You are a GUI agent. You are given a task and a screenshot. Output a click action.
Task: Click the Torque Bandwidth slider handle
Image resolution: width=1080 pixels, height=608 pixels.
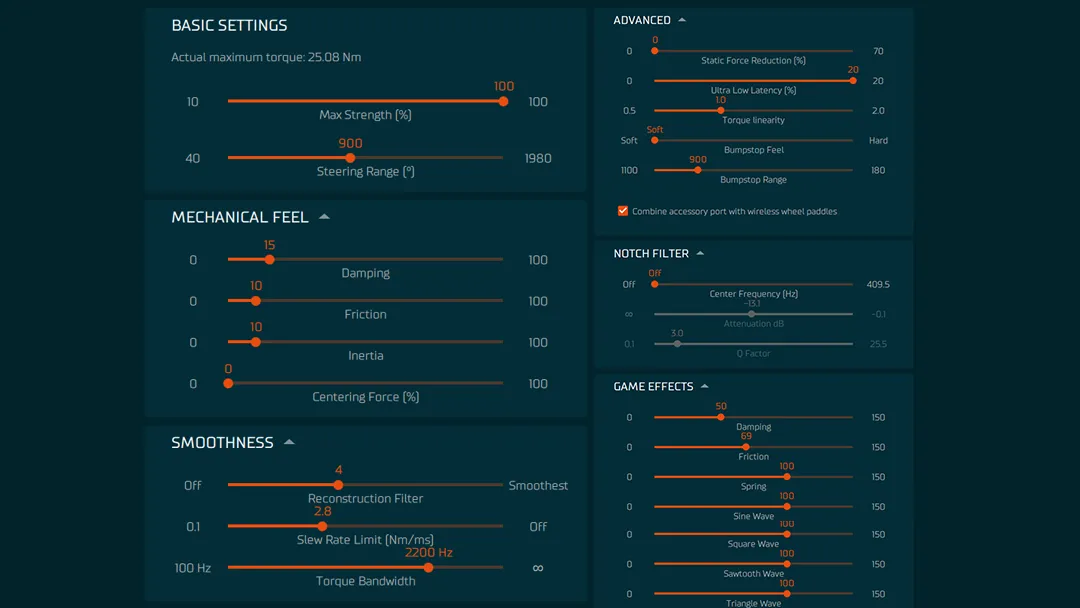[x=428, y=567]
